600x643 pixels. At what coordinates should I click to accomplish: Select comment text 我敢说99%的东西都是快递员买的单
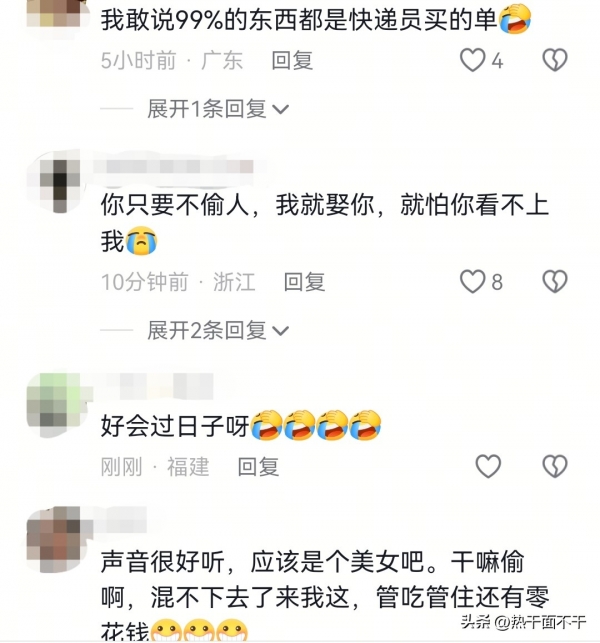click(x=299, y=19)
